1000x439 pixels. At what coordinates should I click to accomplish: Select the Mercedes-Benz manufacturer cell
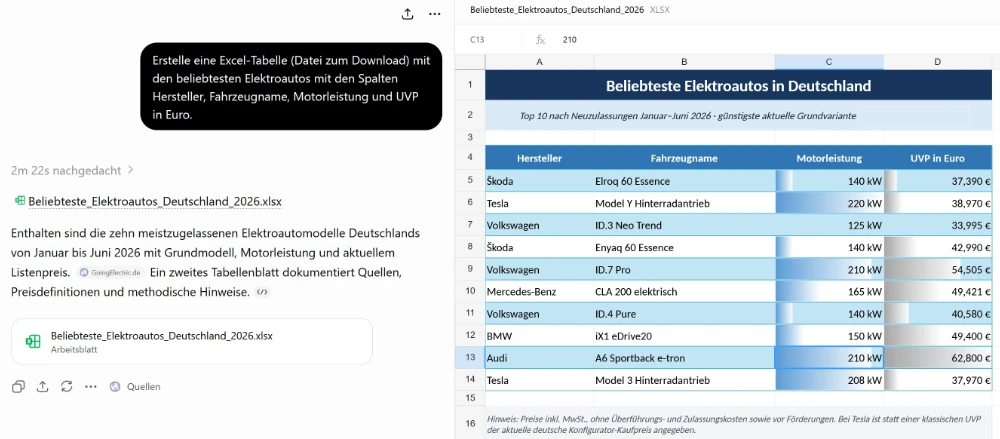pyautogui.click(x=540, y=292)
